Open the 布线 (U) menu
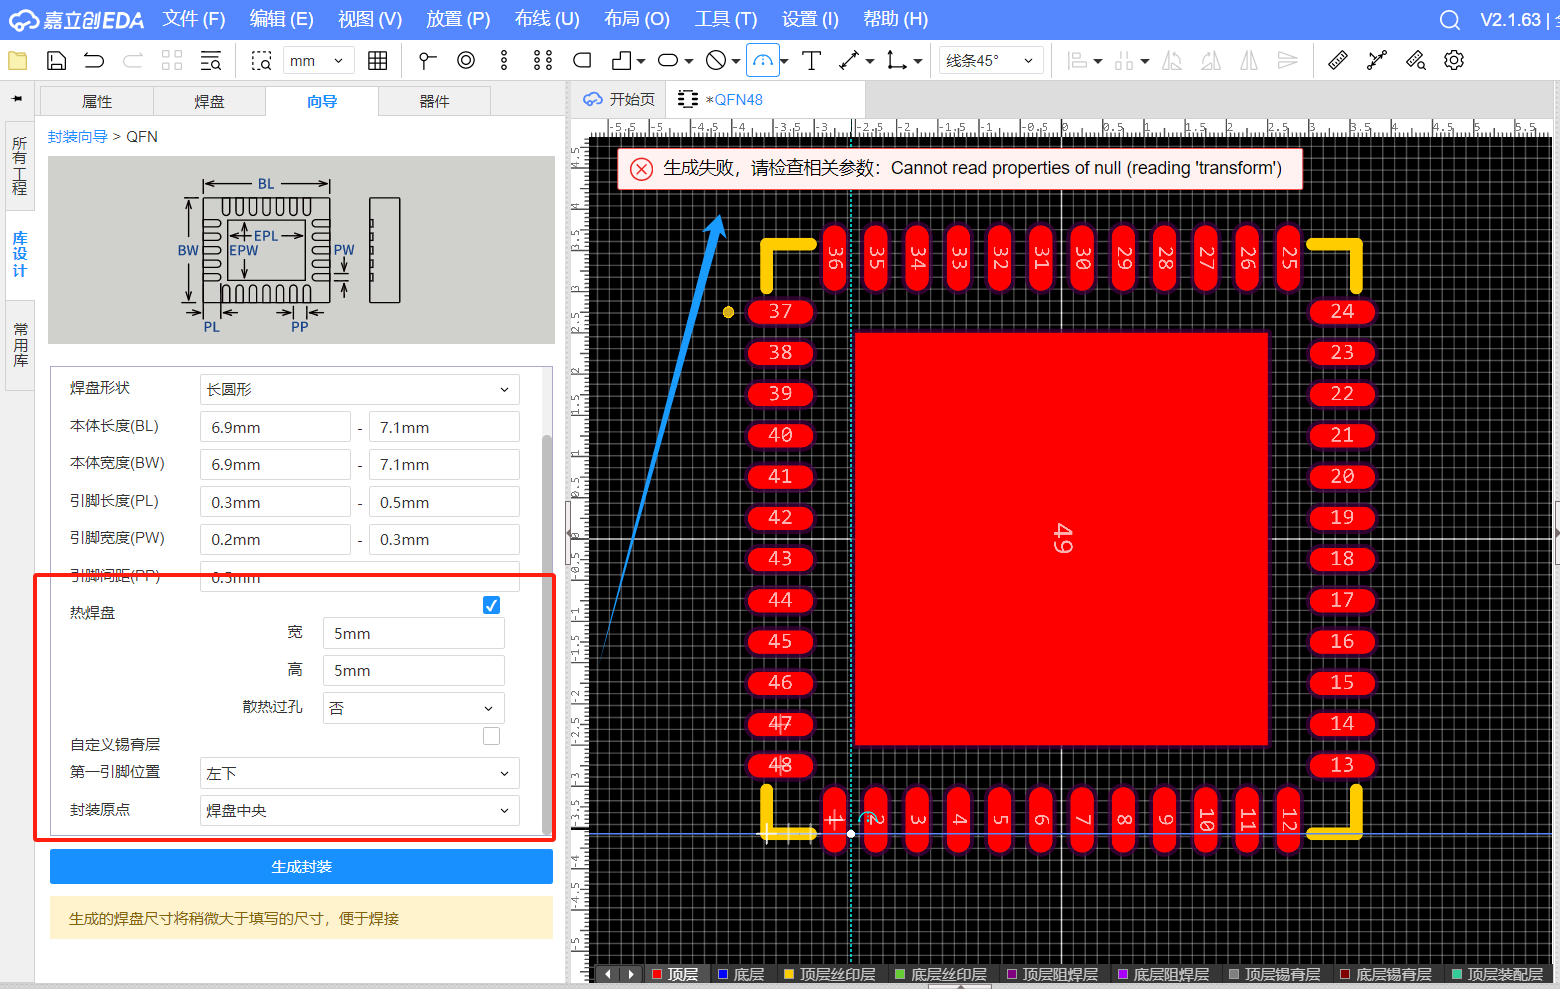Image resolution: width=1560 pixels, height=989 pixels. 547,19
